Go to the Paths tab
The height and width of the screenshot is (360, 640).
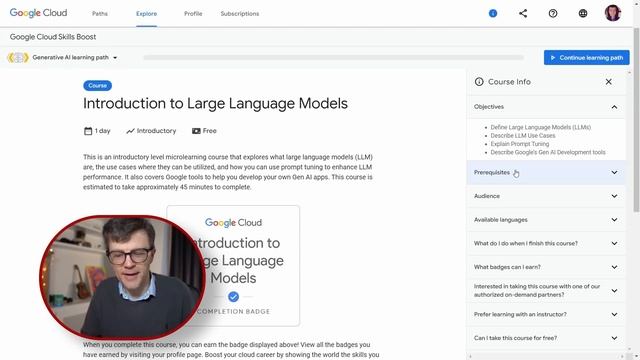point(100,13)
